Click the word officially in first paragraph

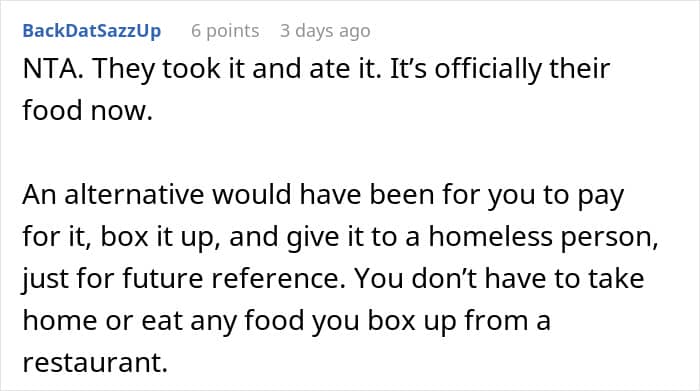coord(488,69)
